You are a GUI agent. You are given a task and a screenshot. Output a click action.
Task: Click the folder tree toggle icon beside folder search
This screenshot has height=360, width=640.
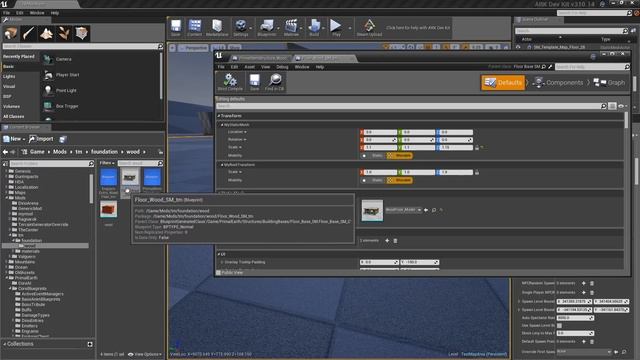point(5,164)
